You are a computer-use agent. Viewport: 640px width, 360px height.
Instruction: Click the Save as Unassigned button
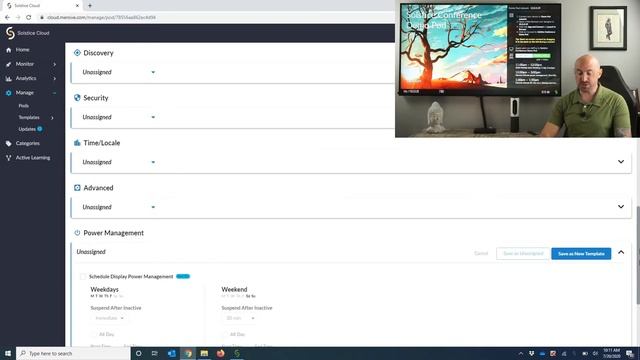[x=523, y=253]
